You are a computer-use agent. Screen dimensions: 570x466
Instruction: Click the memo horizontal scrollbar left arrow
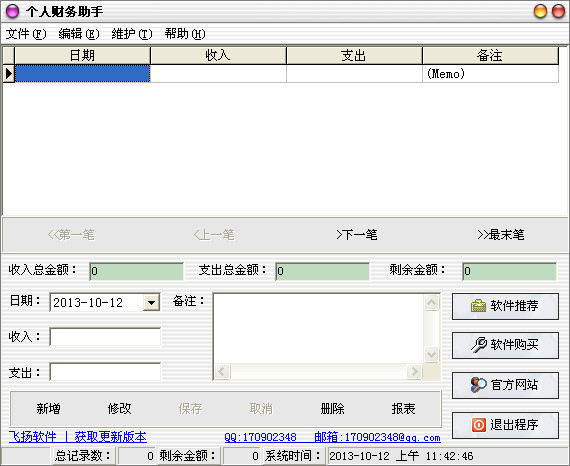[222, 371]
